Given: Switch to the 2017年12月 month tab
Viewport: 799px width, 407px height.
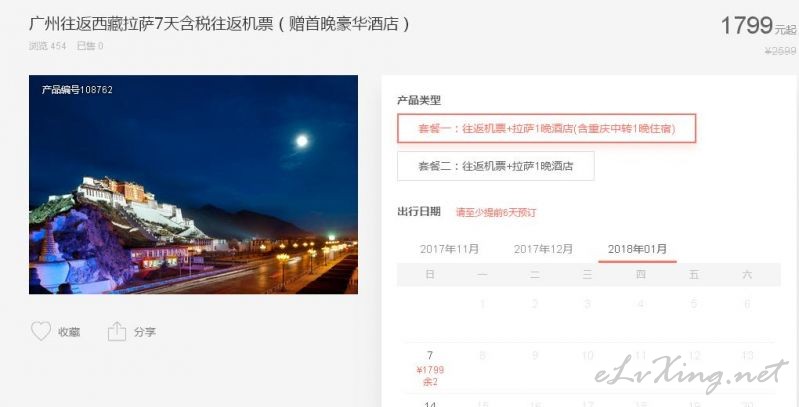Looking at the screenshot, I should 543,249.
